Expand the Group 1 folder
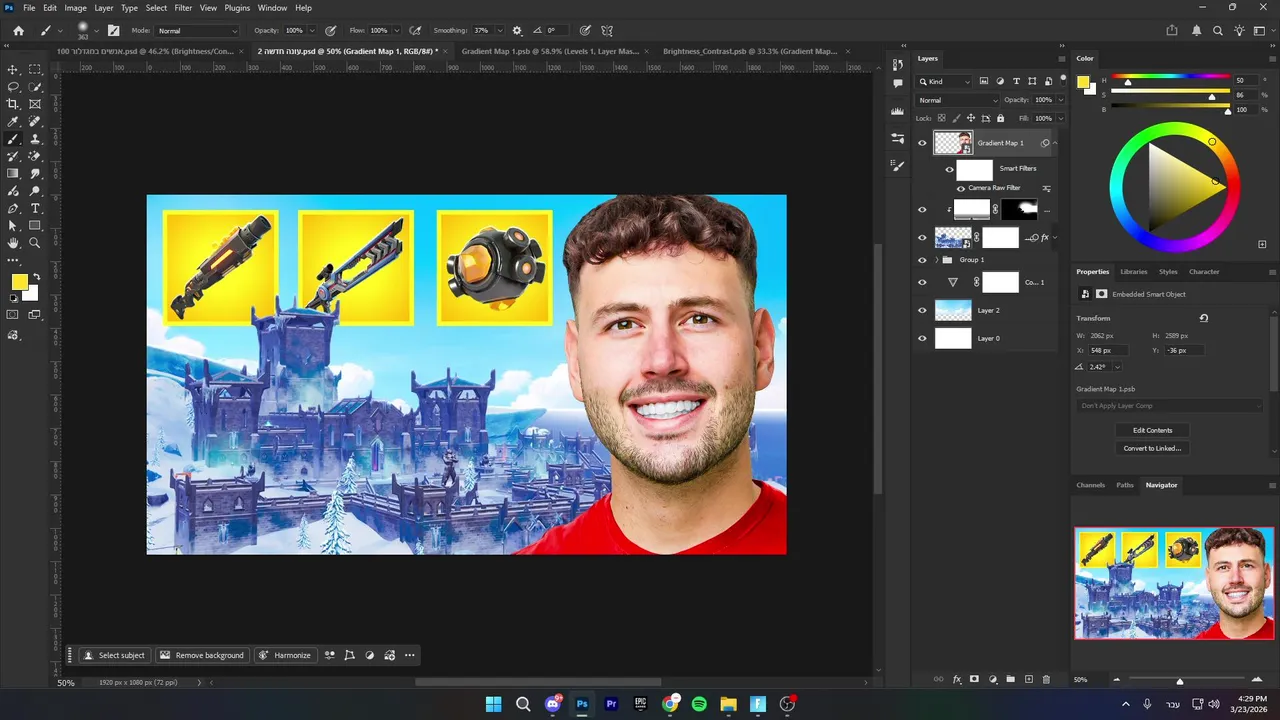 (x=936, y=260)
